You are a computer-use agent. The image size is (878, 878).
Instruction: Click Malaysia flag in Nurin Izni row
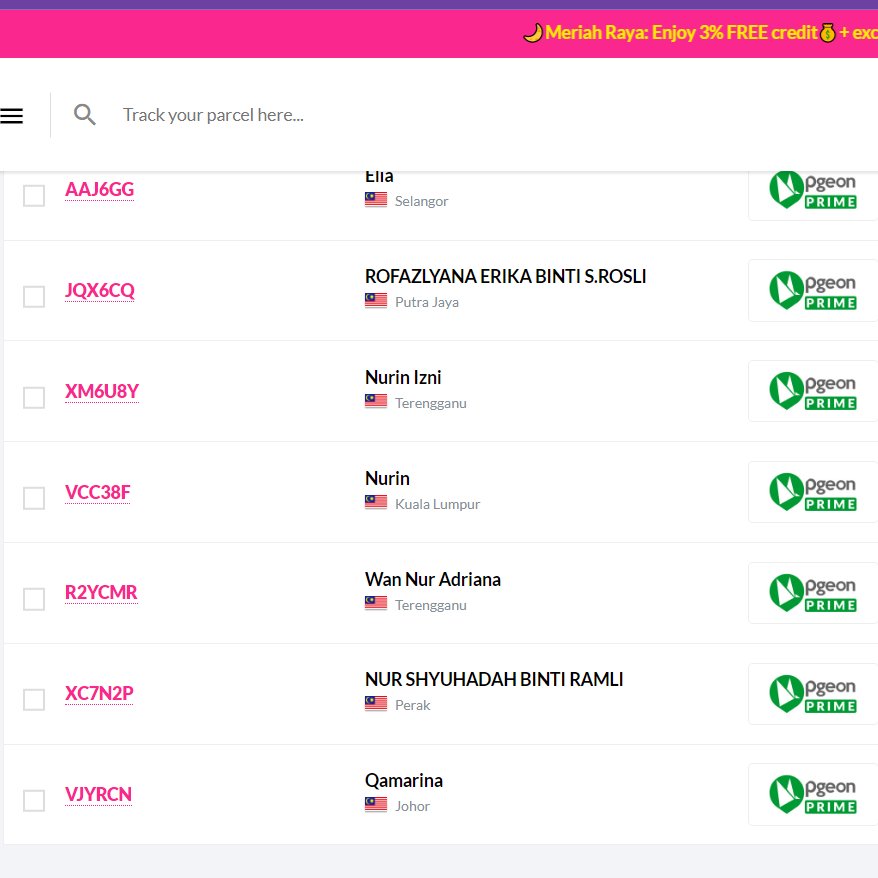click(x=376, y=401)
